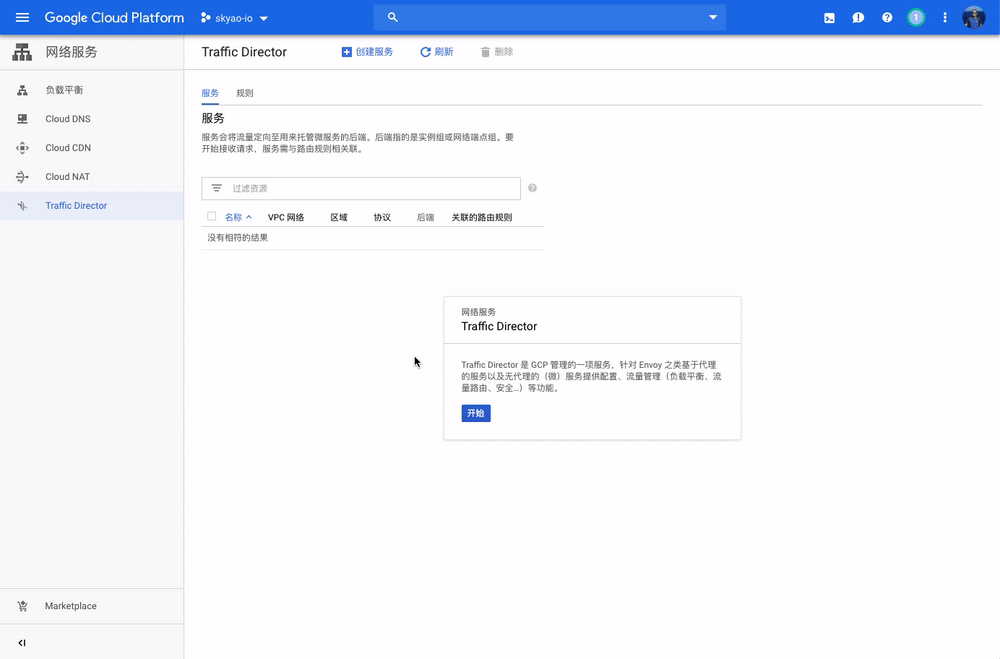The height and width of the screenshot is (659, 1000).
Task: Open the skyao-io project selector
Action: tap(235, 18)
